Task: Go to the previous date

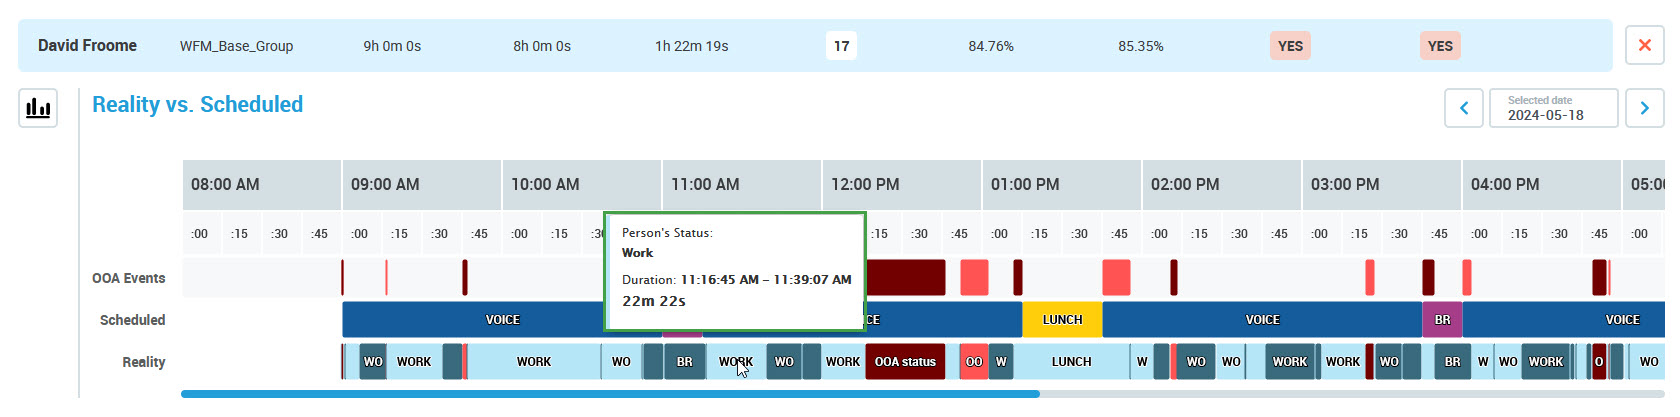Action: pos(1463,108)
